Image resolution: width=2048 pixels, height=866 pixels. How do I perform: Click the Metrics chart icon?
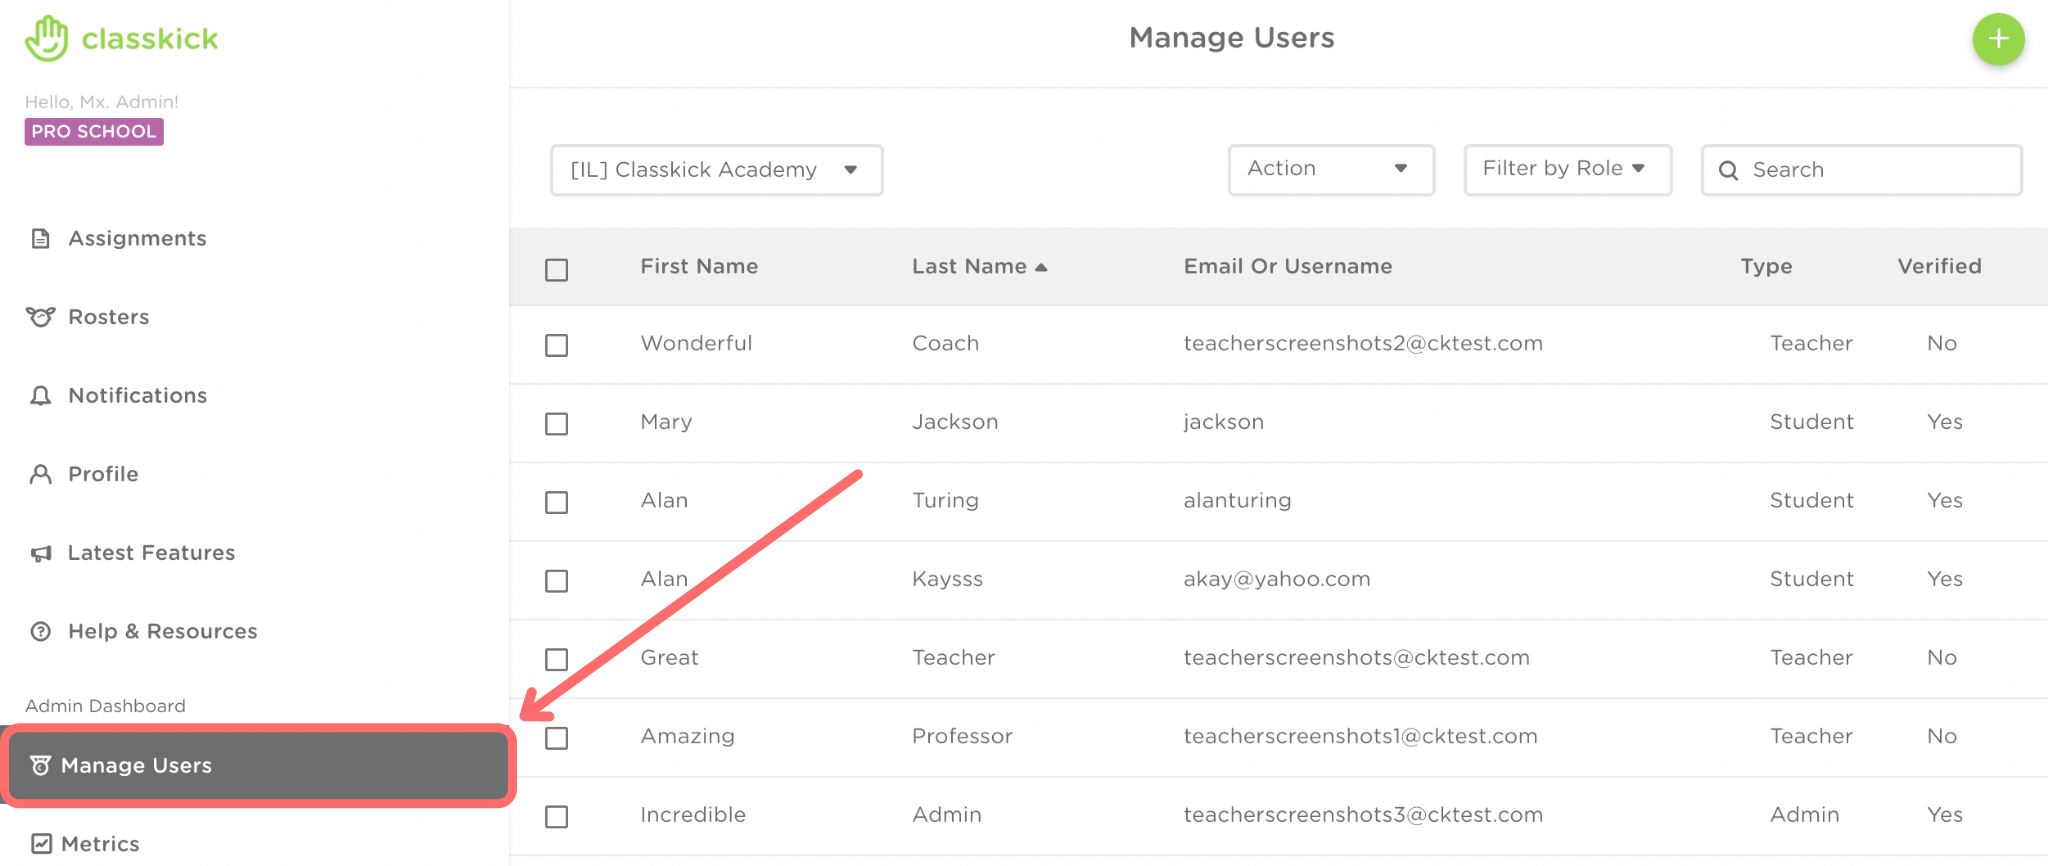click(41, 844)
